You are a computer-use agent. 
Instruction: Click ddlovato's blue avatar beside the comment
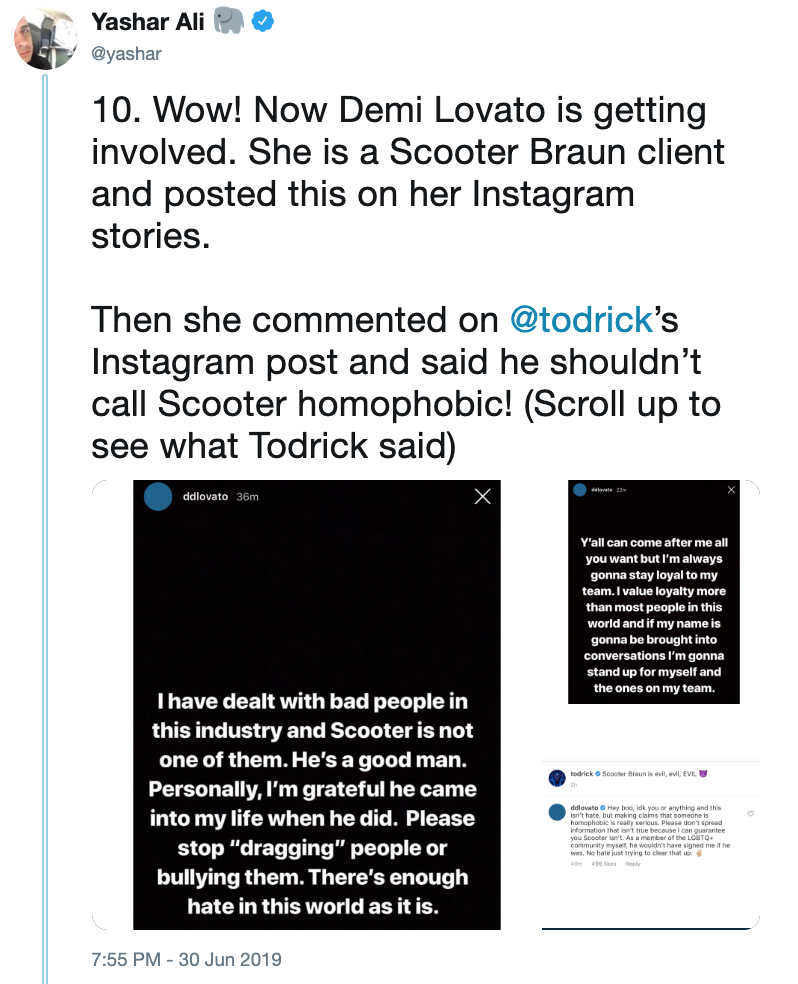pyautogui.click(x=557, y=812)
